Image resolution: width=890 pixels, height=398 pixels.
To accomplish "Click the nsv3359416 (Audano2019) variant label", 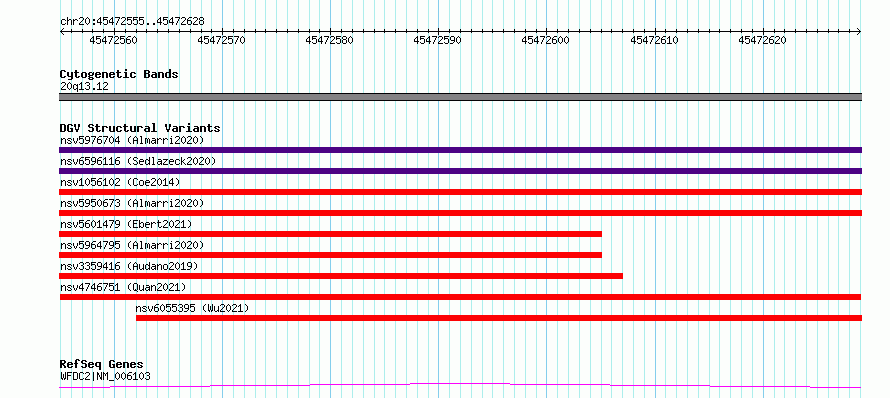I will click(x=129, y=266).
